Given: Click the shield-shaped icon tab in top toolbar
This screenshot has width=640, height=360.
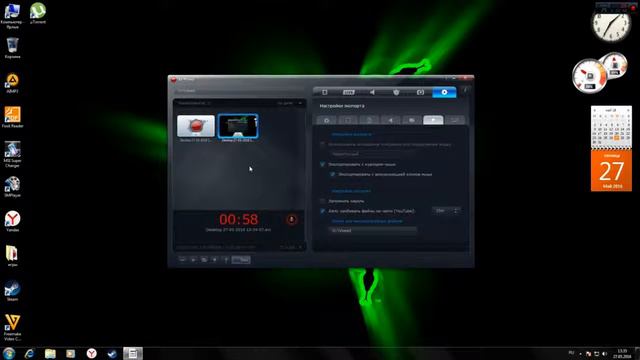Looking at the screenshot, I should point(396,92).
